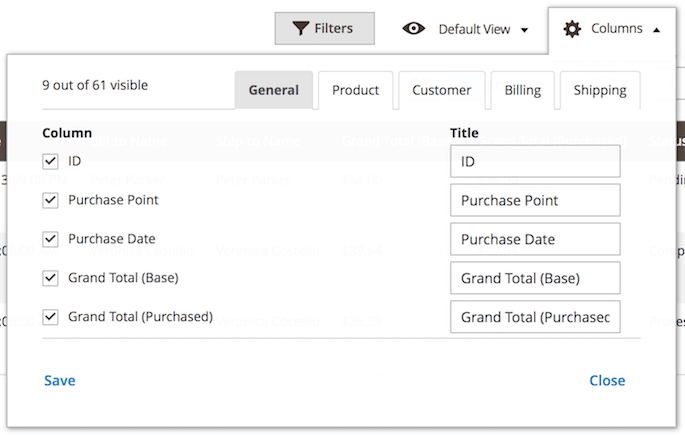Click the Purchase Date title field
Viewport: 685px width, 435px height.
tap(535, 239)
